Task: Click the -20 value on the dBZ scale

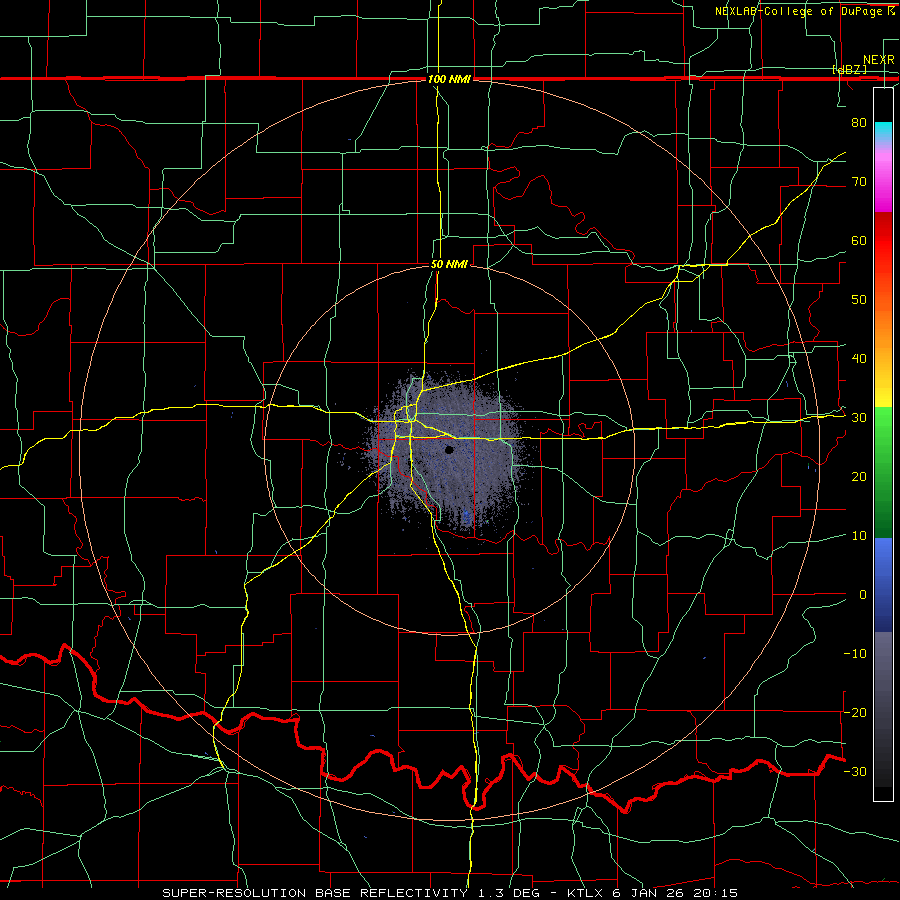Action: coord(855,713)
